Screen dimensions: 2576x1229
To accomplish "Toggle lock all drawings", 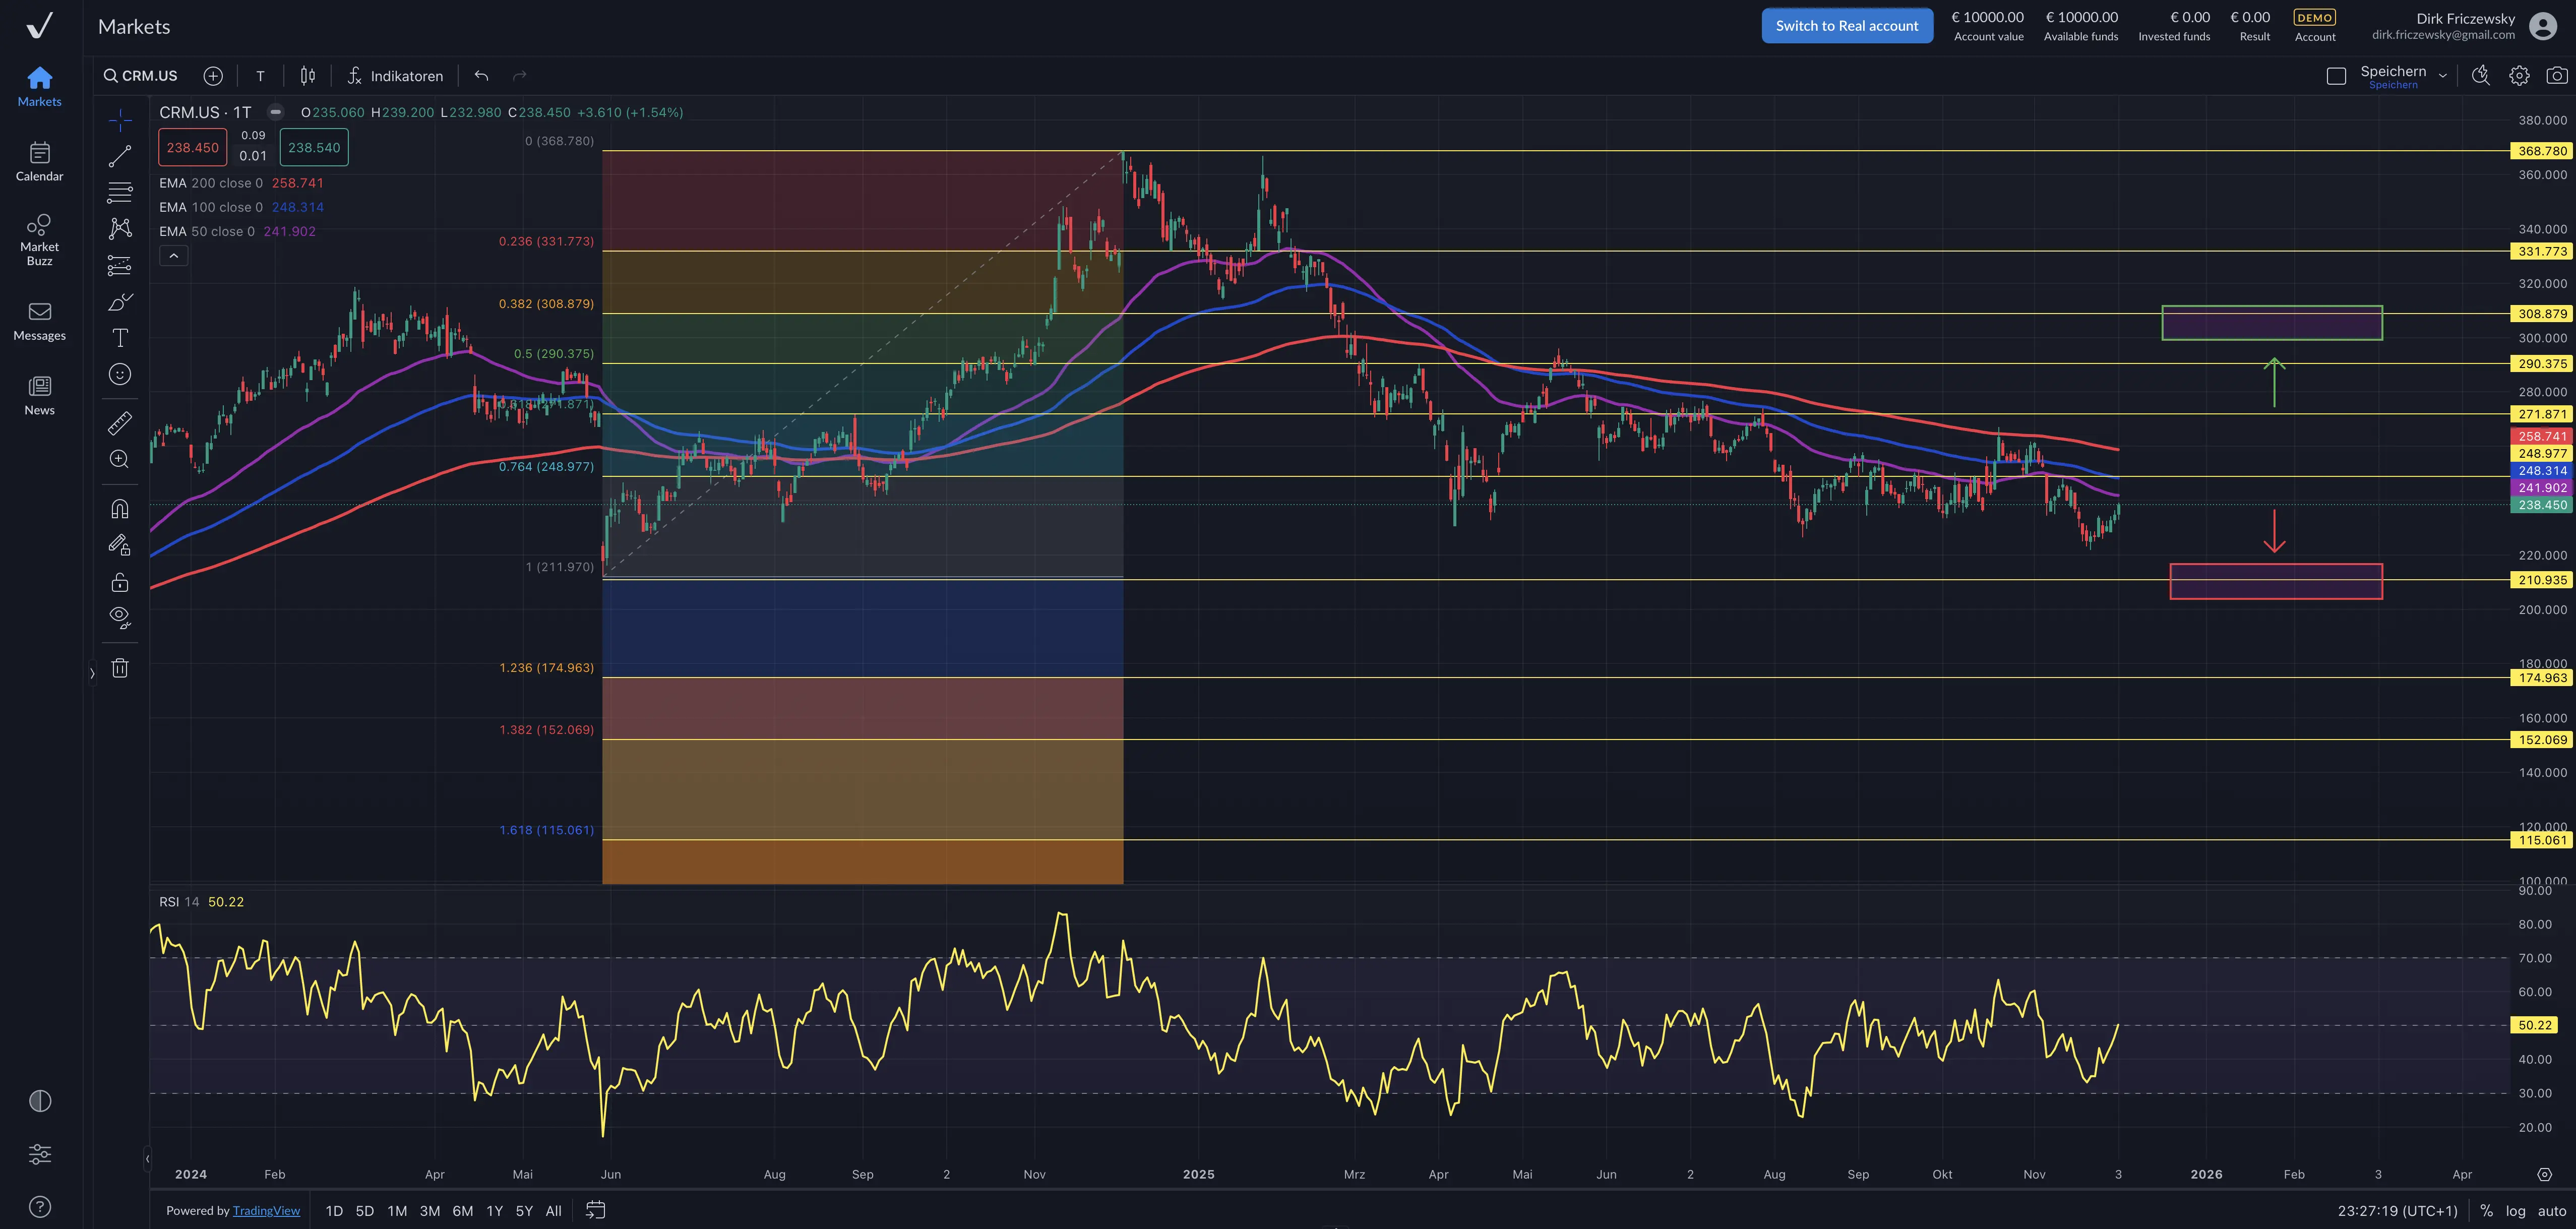I will point(120,582).
